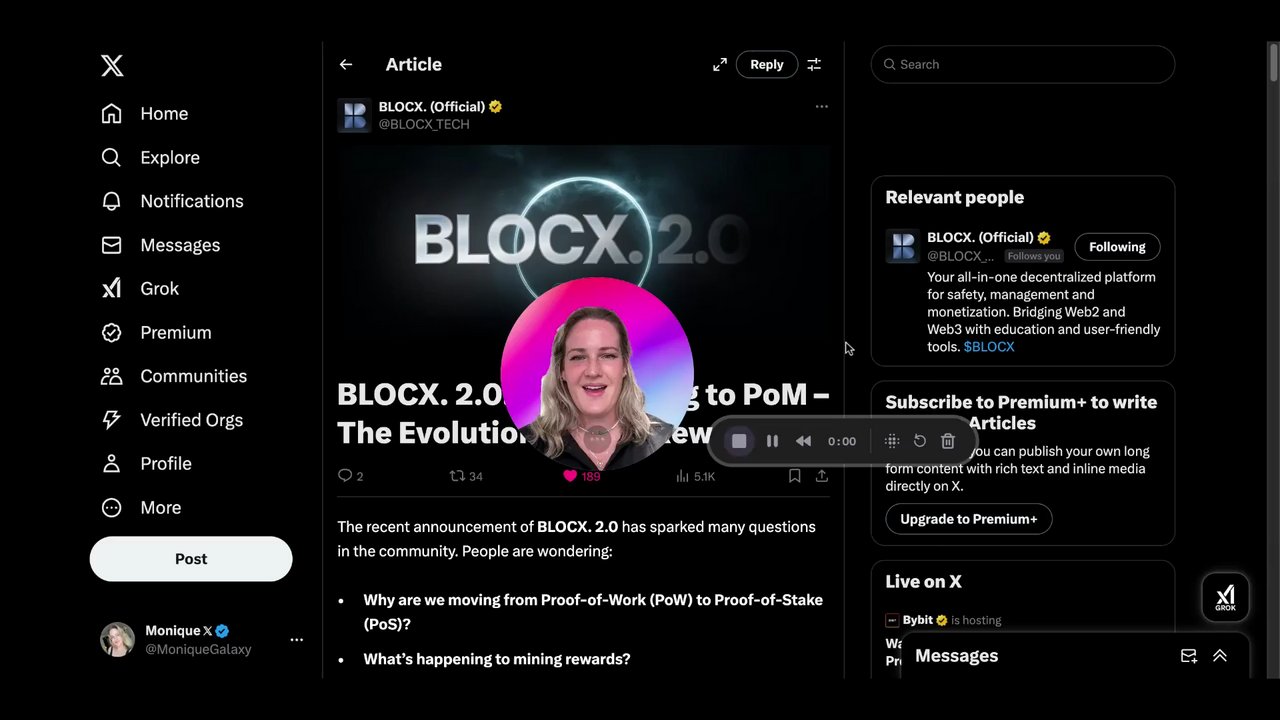
Task: Toggle the bookmark icon under the article title
Action: 795,476
